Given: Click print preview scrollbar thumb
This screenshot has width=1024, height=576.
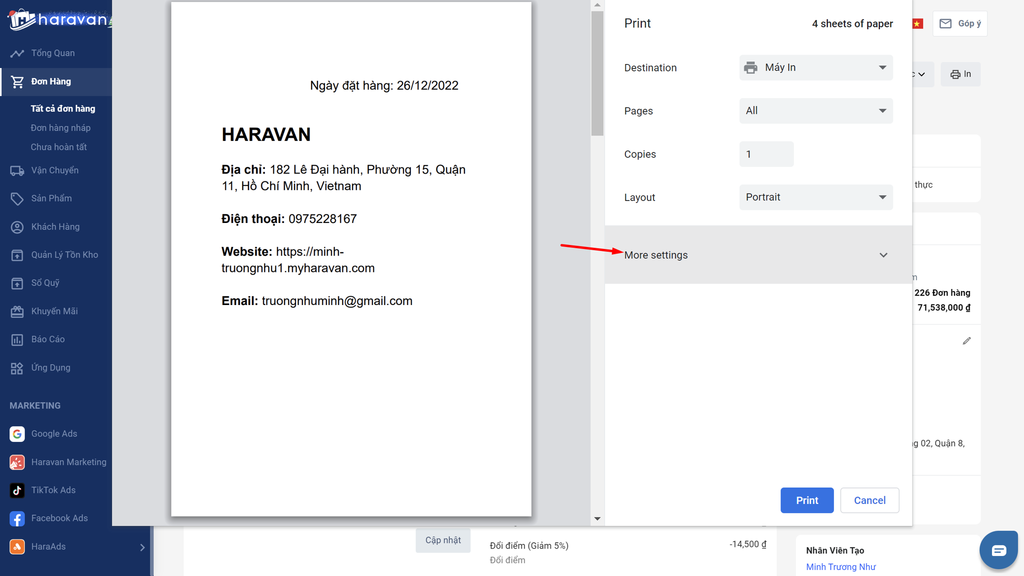Looking at the screenshot, I should (597, 73).
